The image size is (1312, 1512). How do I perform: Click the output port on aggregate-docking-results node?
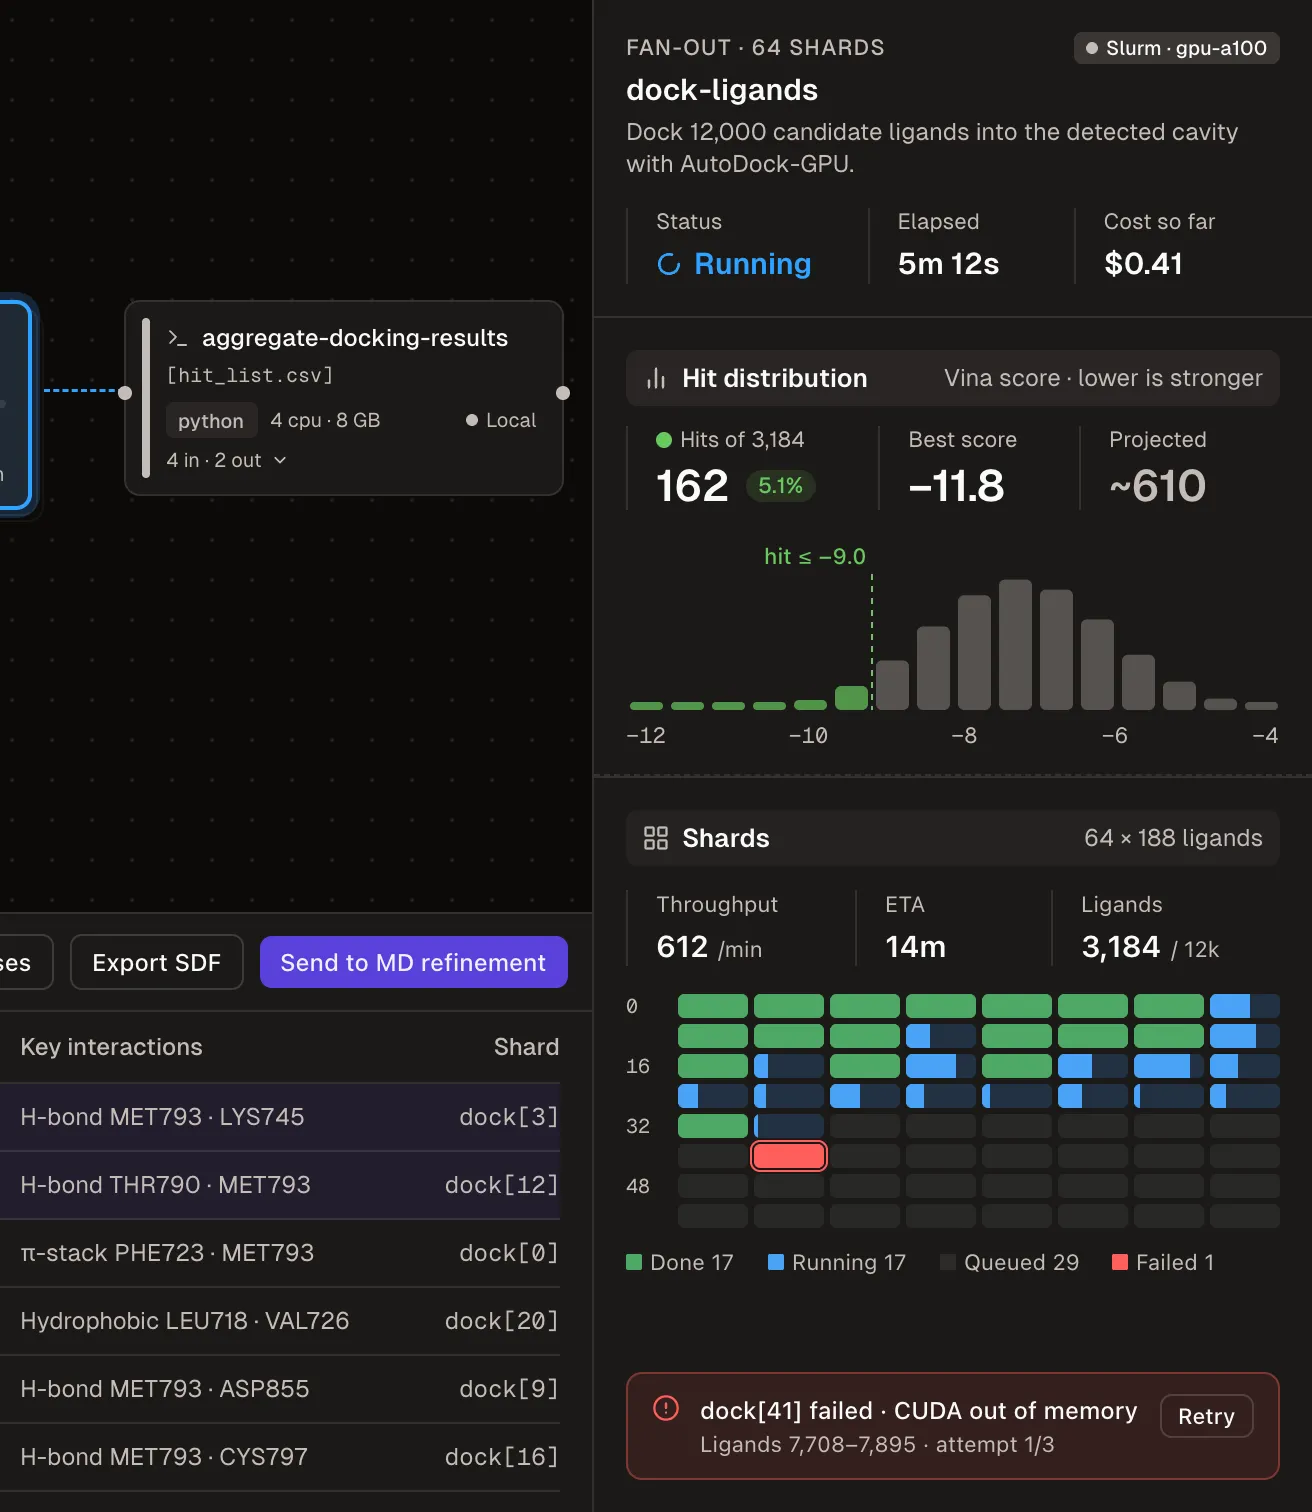tap(563, 393)
